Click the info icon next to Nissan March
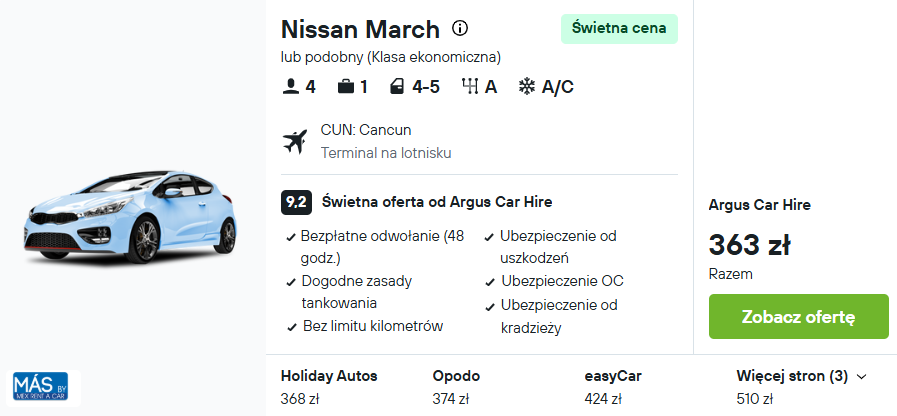The width and height of the screenshot is (897, 416). [x=459, y=27]
